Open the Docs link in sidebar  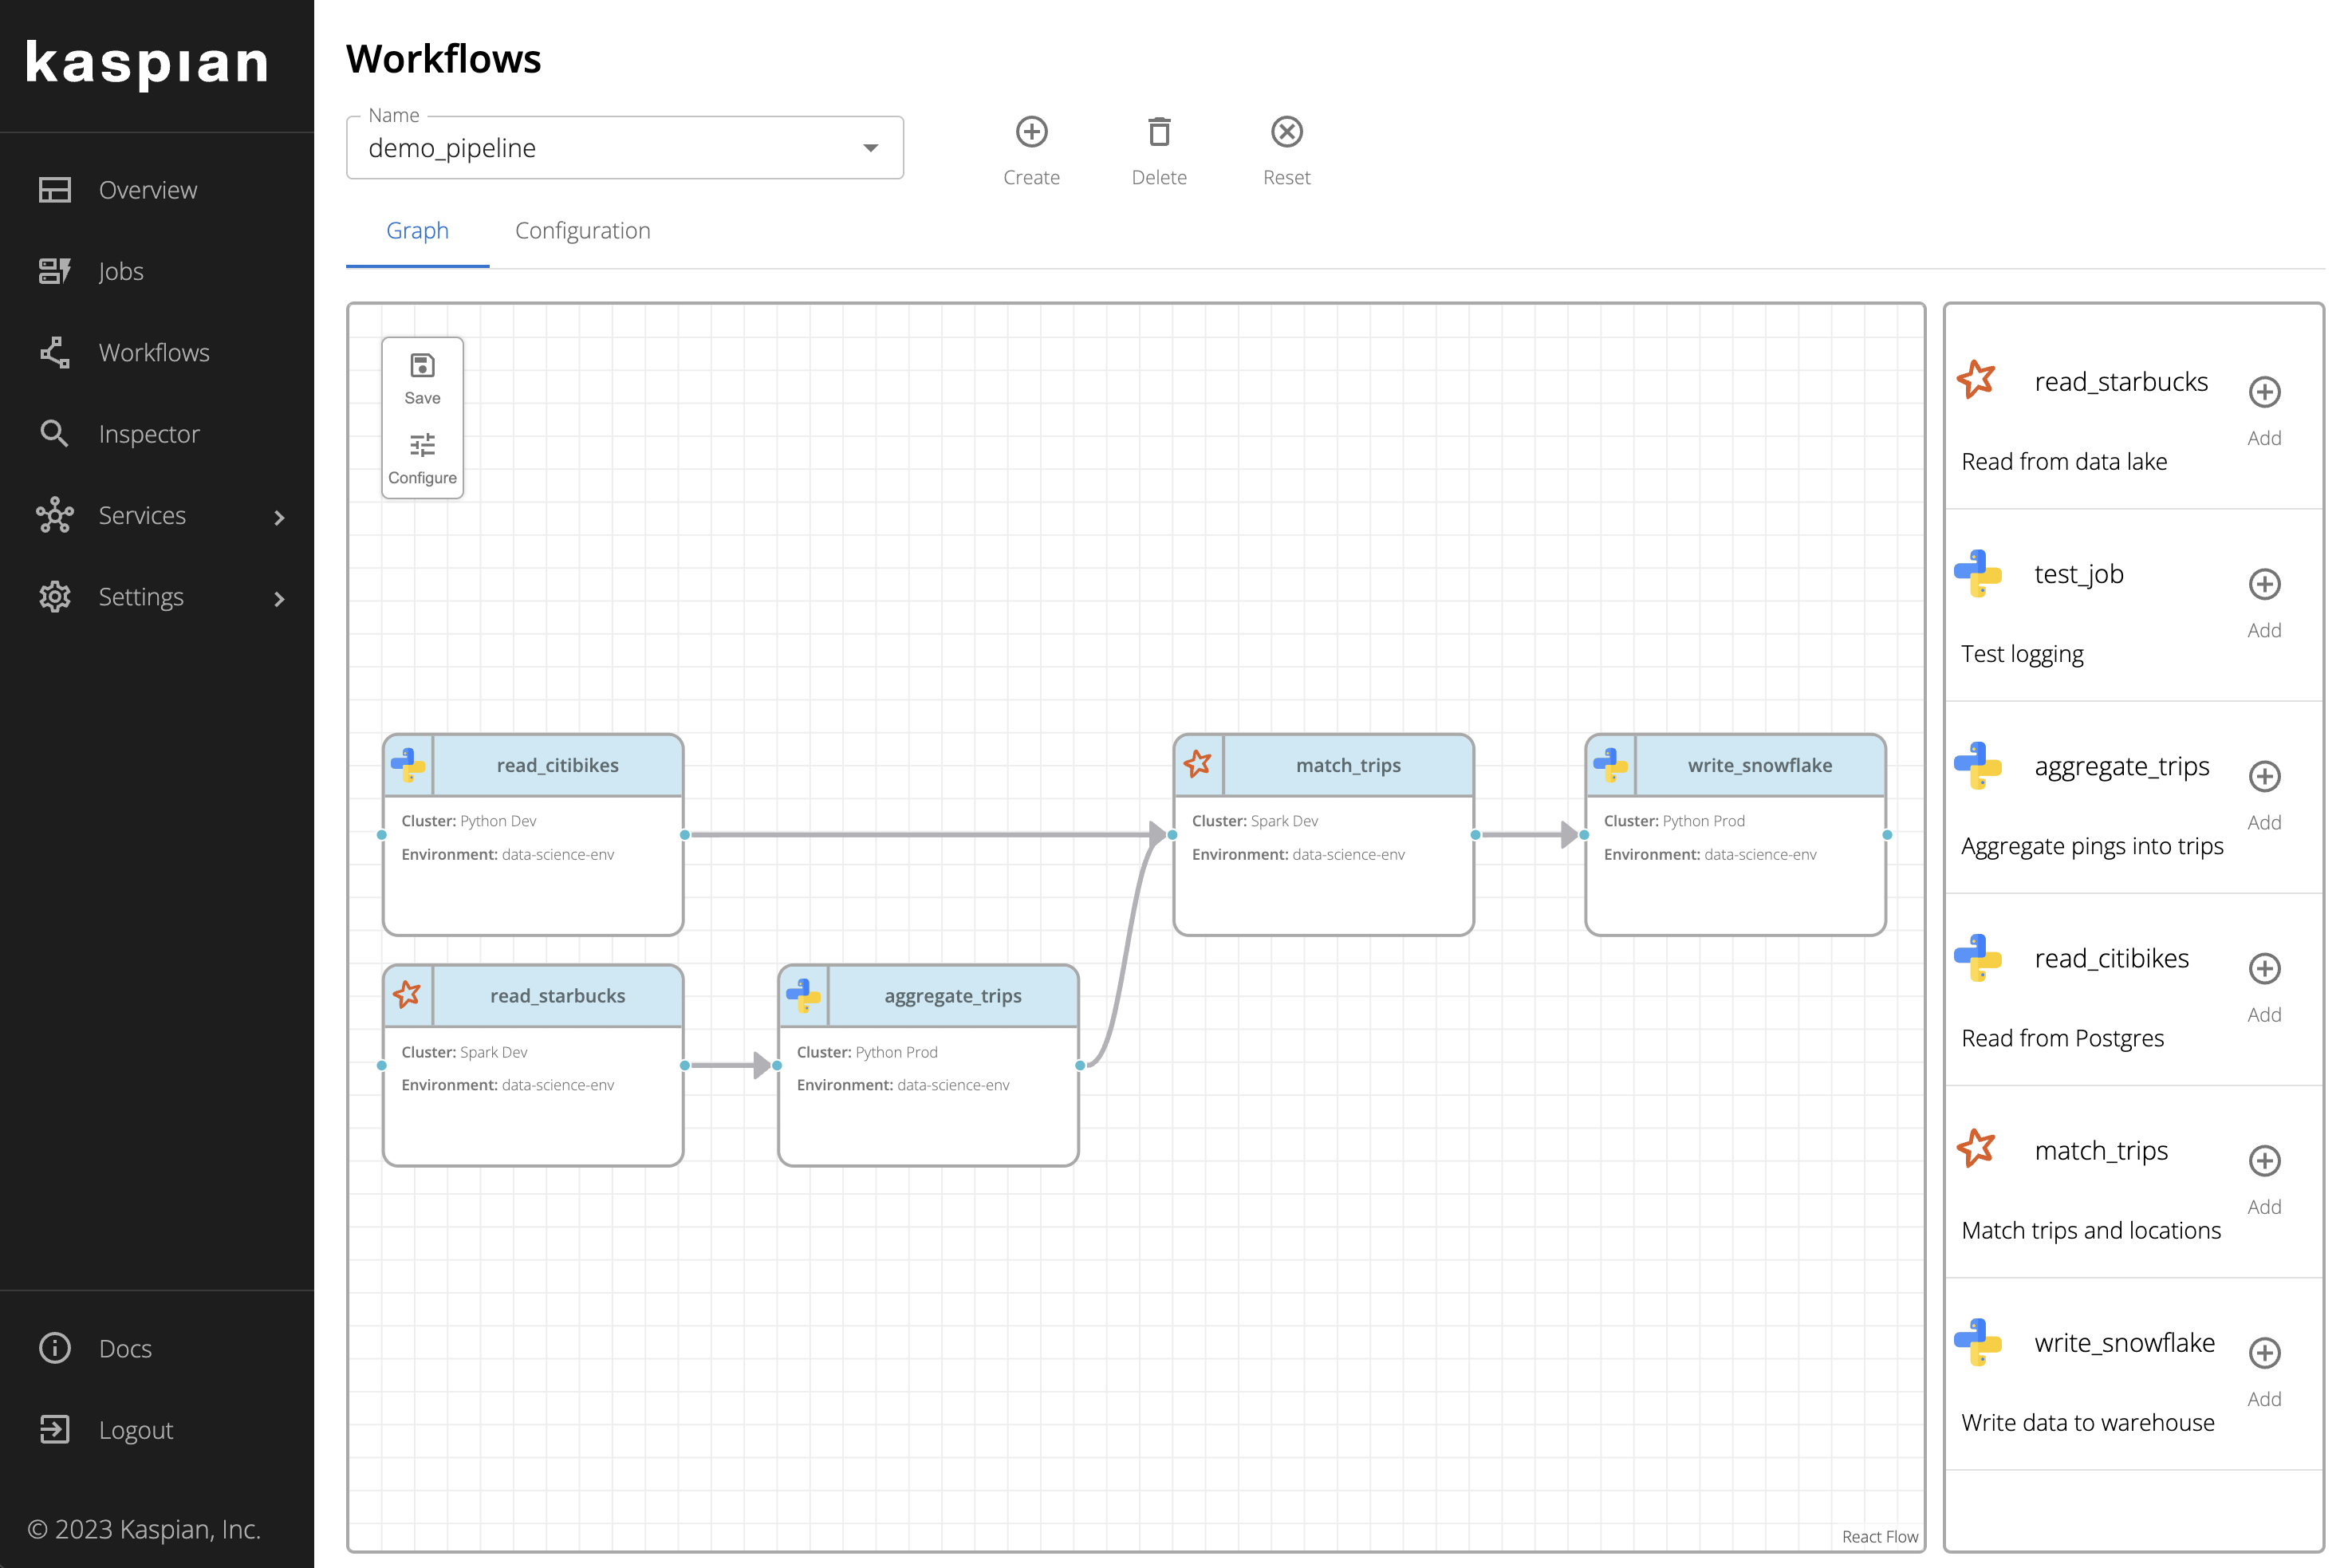coord(125,1348)
